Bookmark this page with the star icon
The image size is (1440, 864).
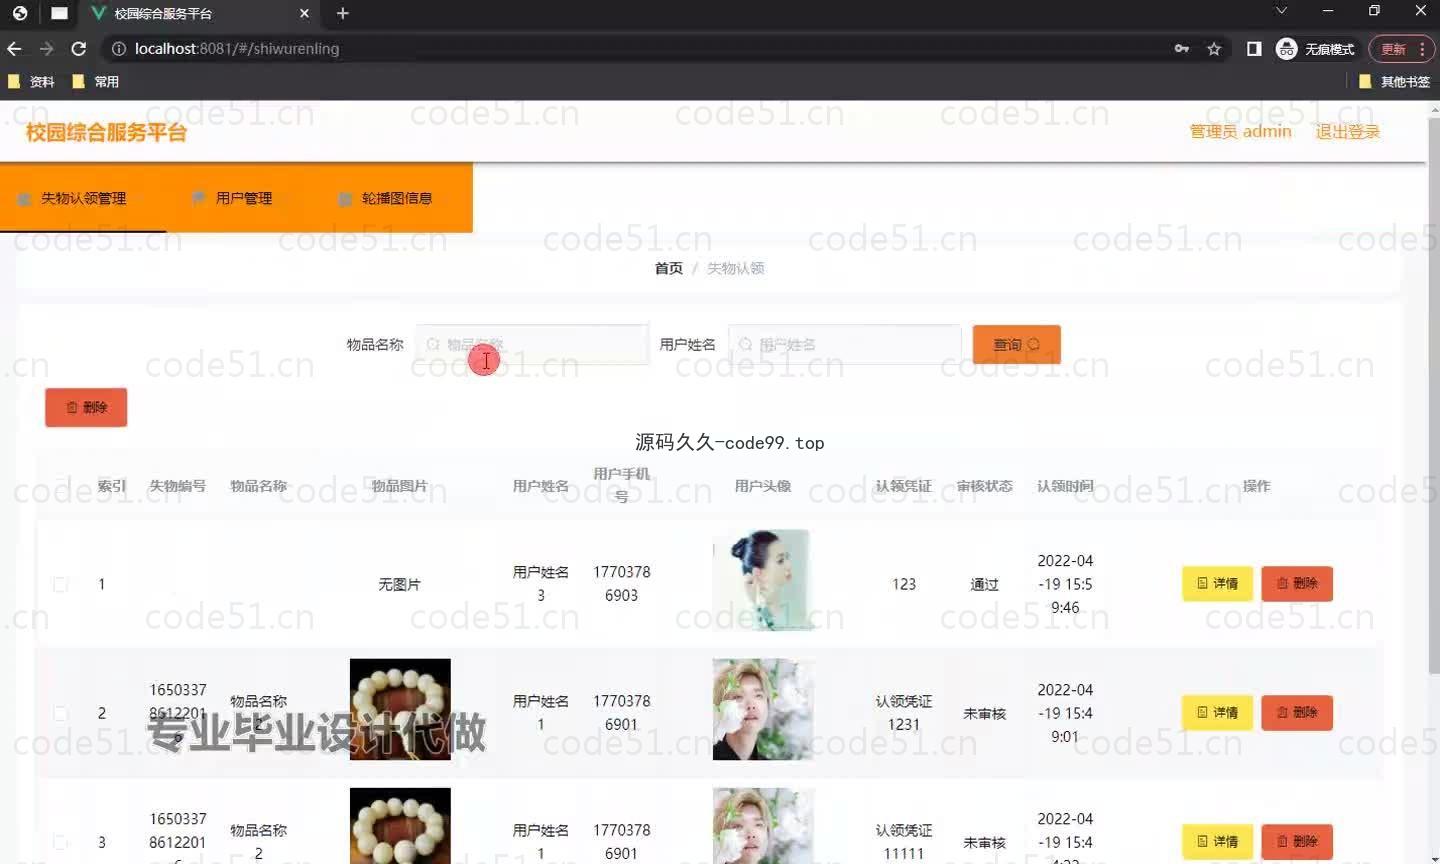click(x=1214, y=48)
